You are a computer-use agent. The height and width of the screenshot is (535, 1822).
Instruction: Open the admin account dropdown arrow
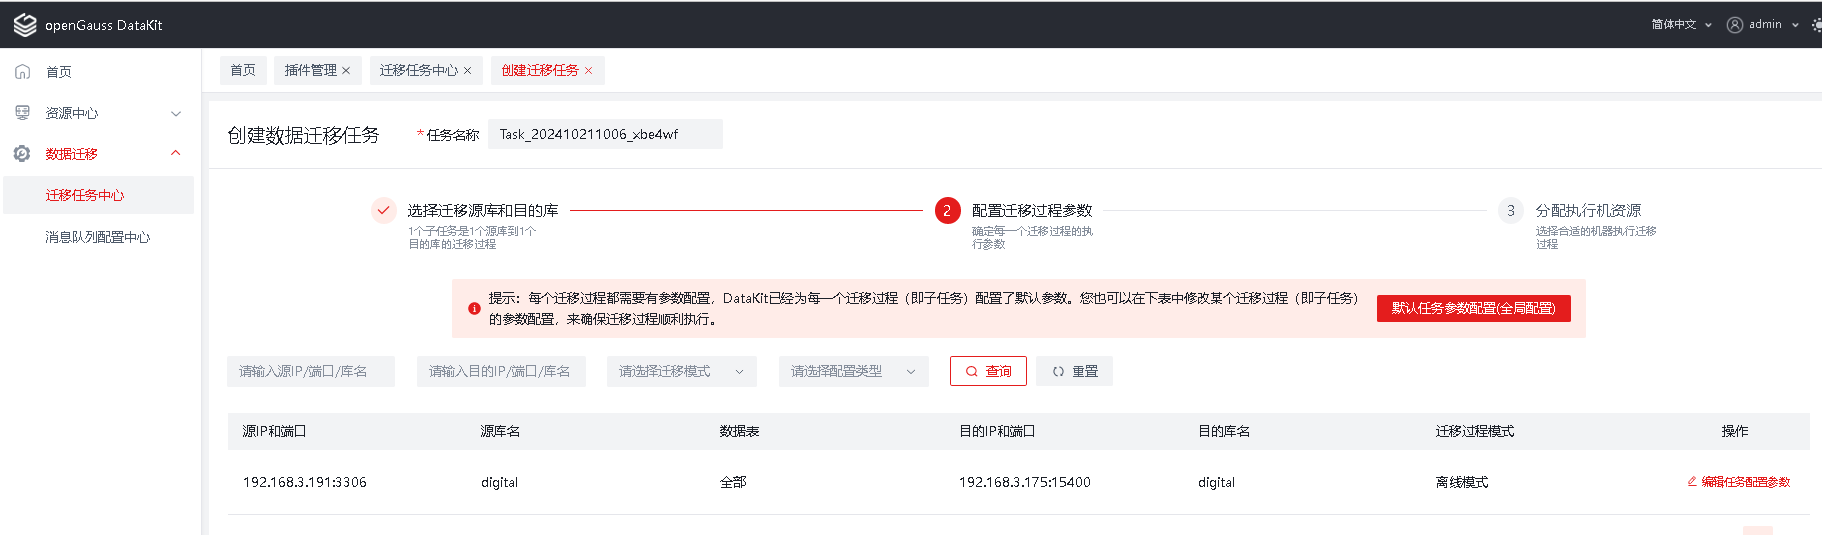[x=1795, y=25]
